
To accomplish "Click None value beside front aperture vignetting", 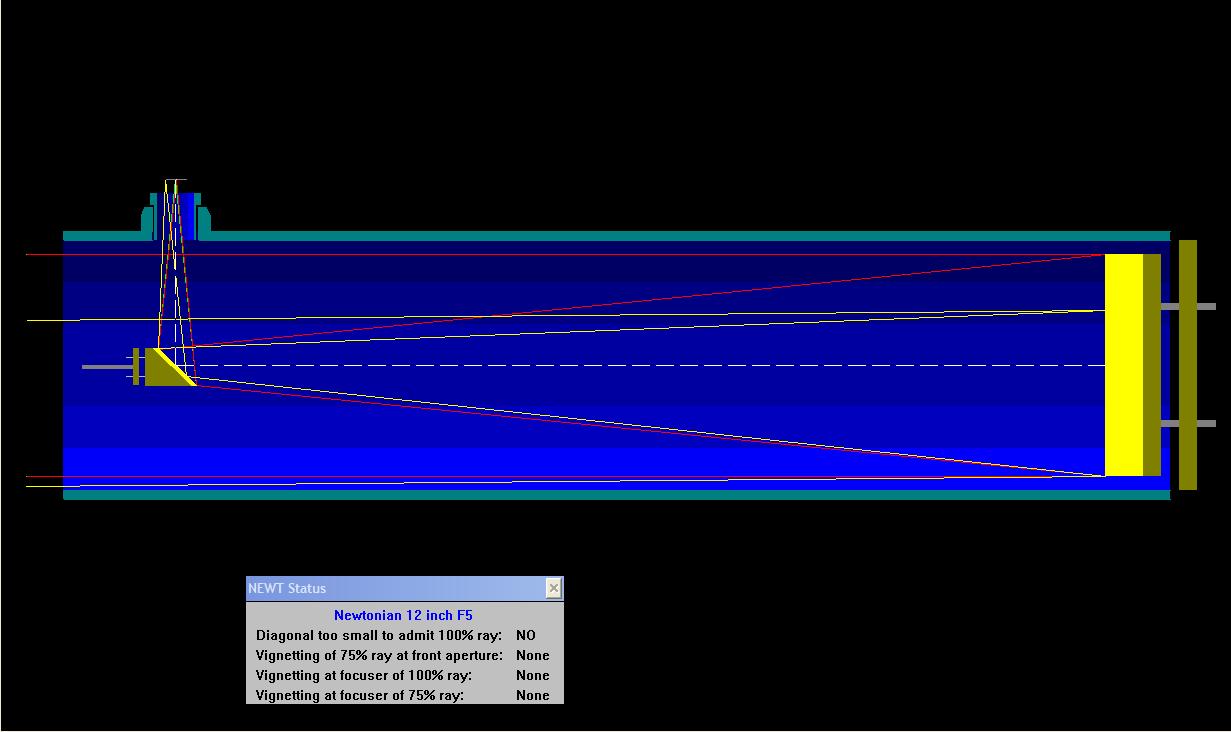I will pyautogui.click(x=532, y=656).
